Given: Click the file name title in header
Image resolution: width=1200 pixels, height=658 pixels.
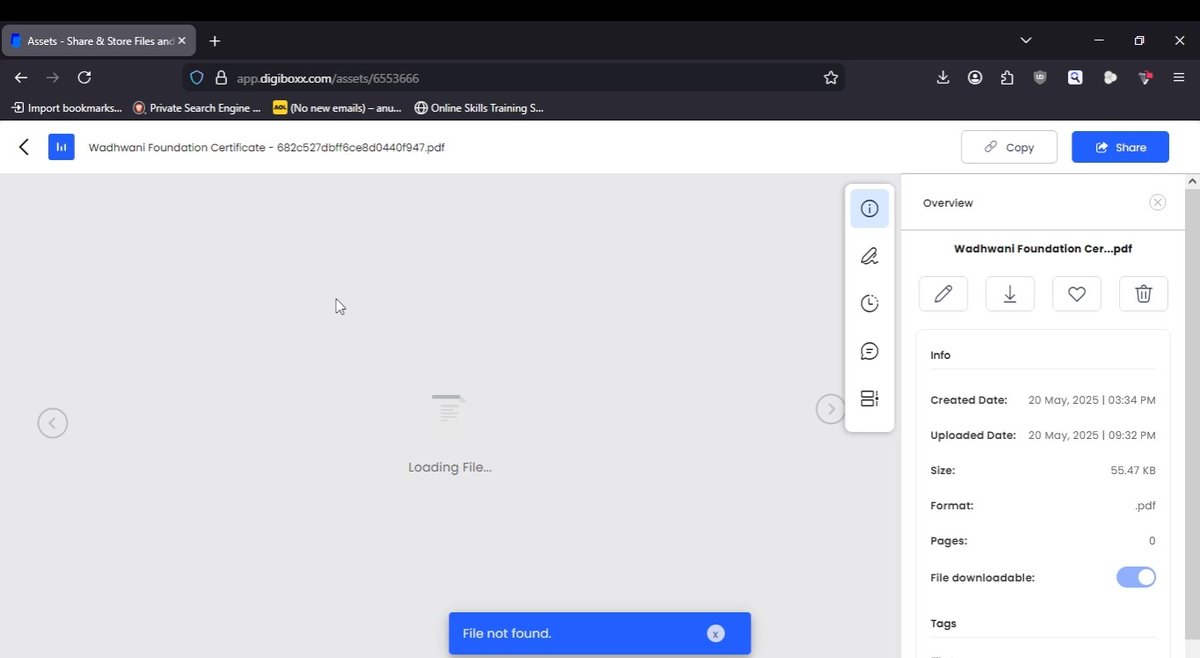Looking at the screenshot, I should [266, 147].
